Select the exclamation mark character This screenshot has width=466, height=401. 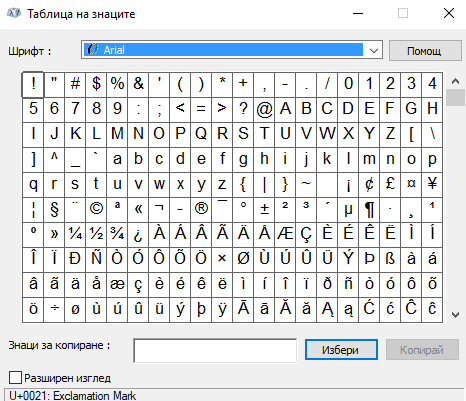tap(33, 84)
